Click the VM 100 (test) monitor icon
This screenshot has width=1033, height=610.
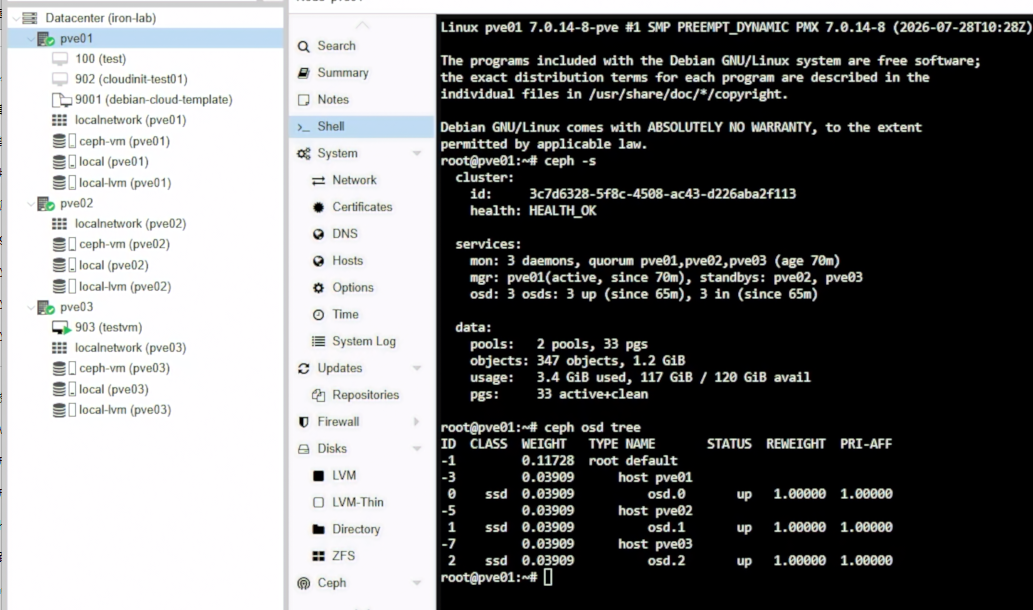tap(60, 59)
